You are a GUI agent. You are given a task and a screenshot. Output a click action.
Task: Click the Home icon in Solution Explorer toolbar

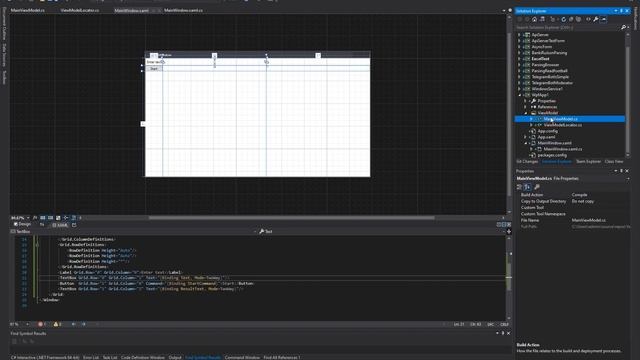tap(534, 19)
